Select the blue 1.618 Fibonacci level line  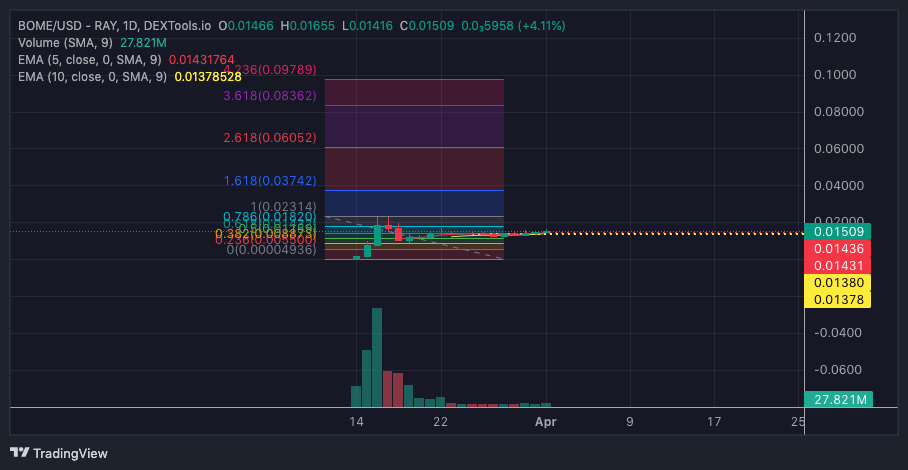click(x=415, y=190)
